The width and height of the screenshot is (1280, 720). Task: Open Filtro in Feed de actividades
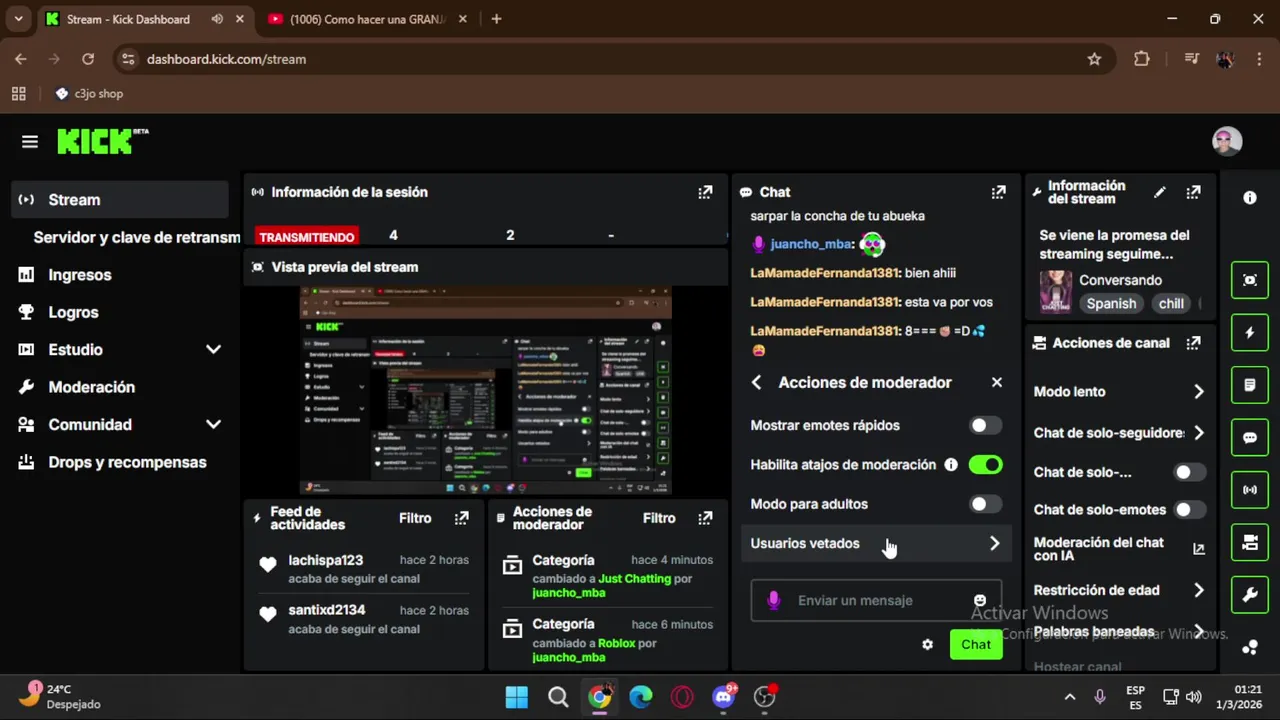[x=415, y=518]
